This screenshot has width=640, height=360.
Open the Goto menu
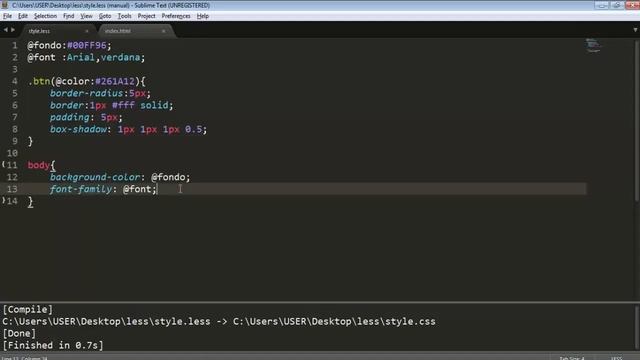[105, 16]
